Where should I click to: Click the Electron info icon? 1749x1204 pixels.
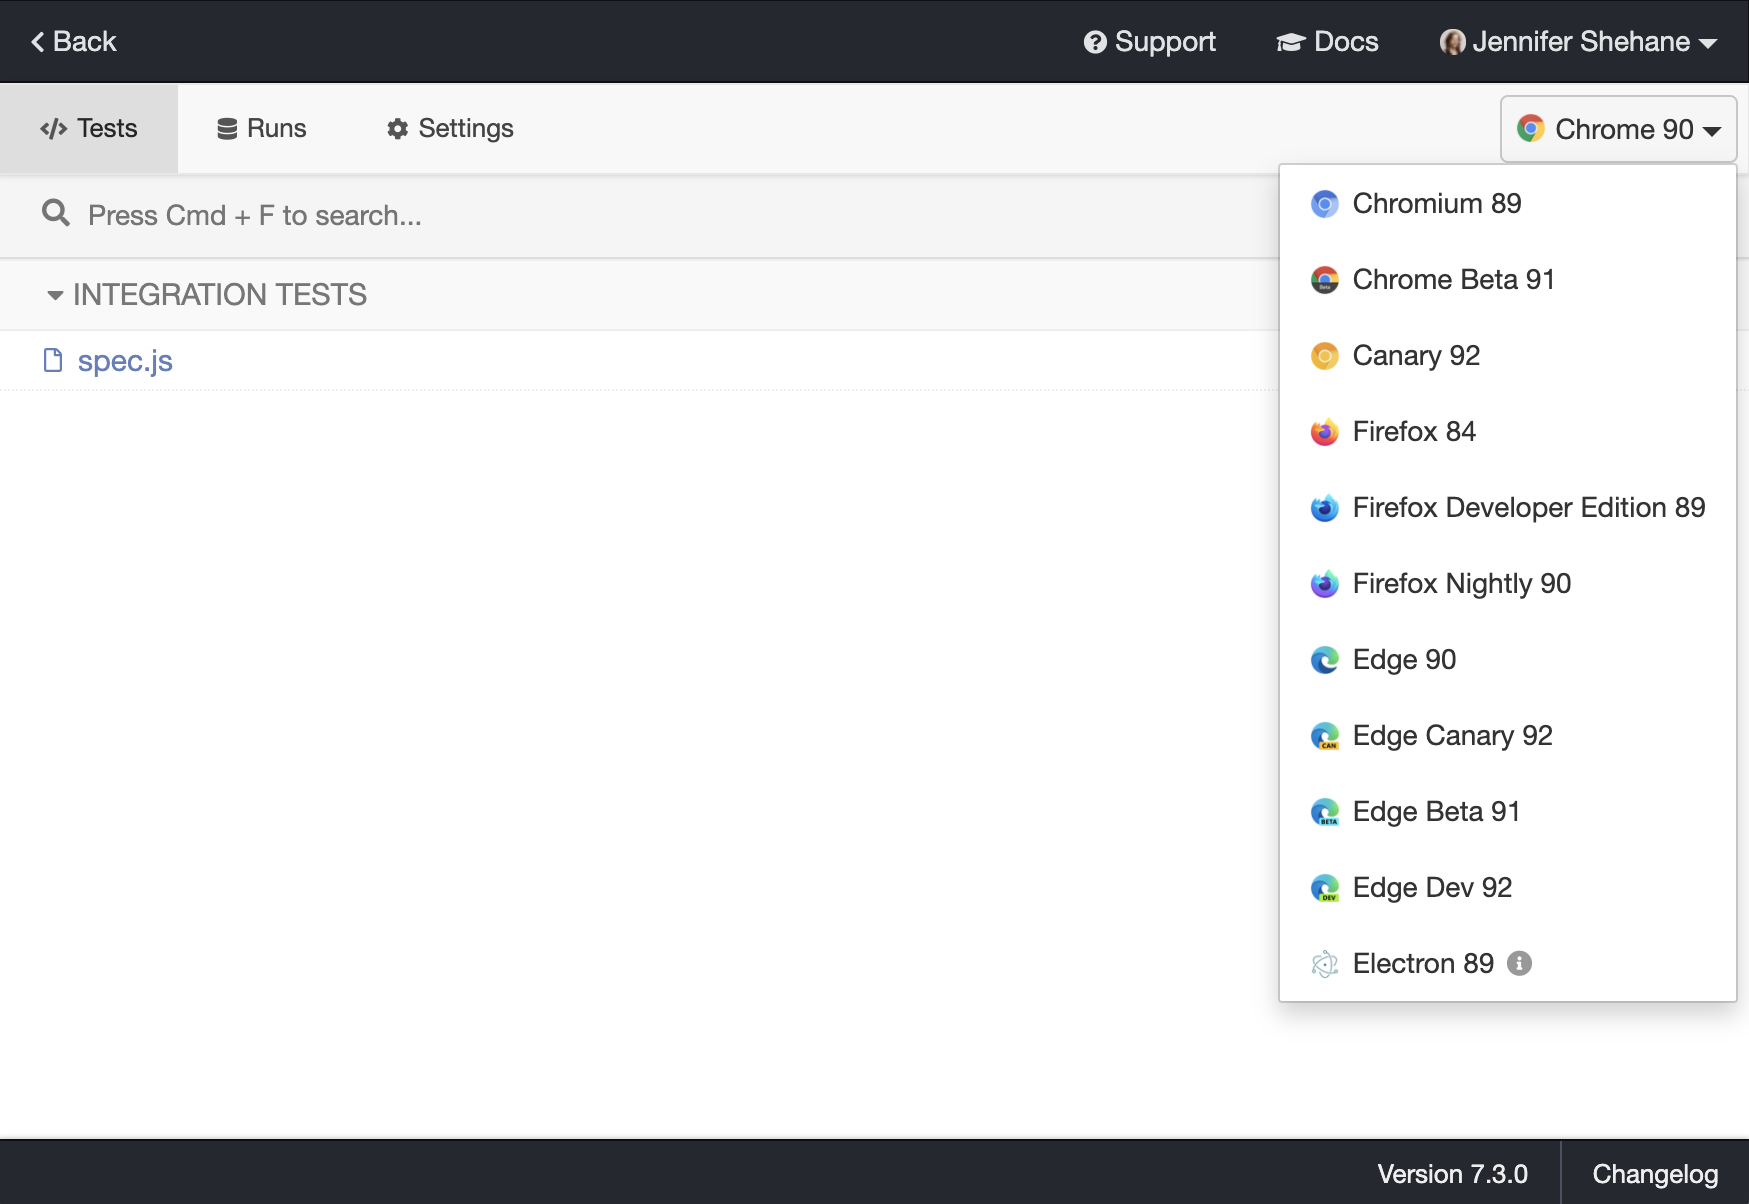click(1521, 963)
